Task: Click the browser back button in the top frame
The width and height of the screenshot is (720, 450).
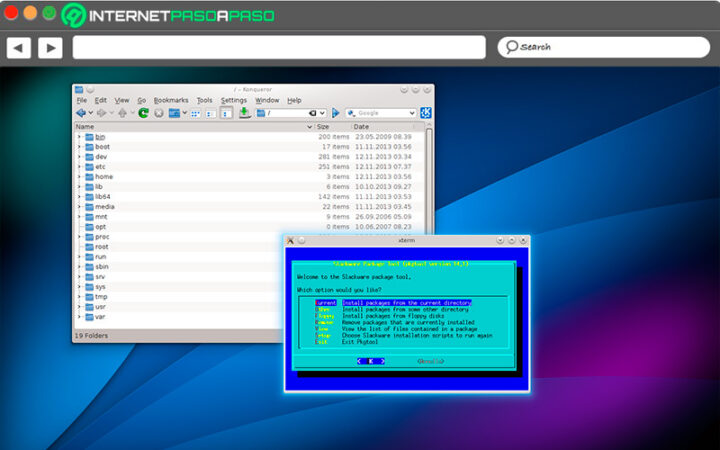Action: click(18, 47)
